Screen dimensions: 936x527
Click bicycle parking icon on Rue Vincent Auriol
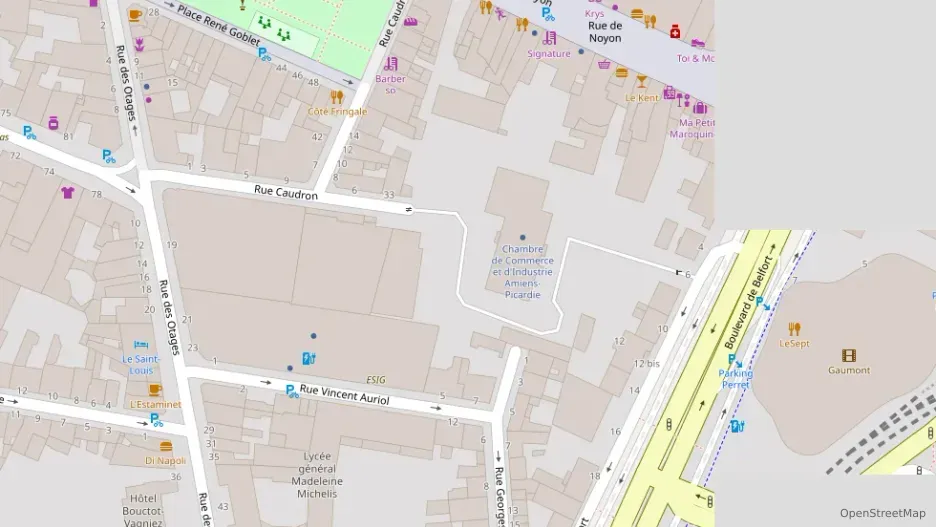pos(292,392)
